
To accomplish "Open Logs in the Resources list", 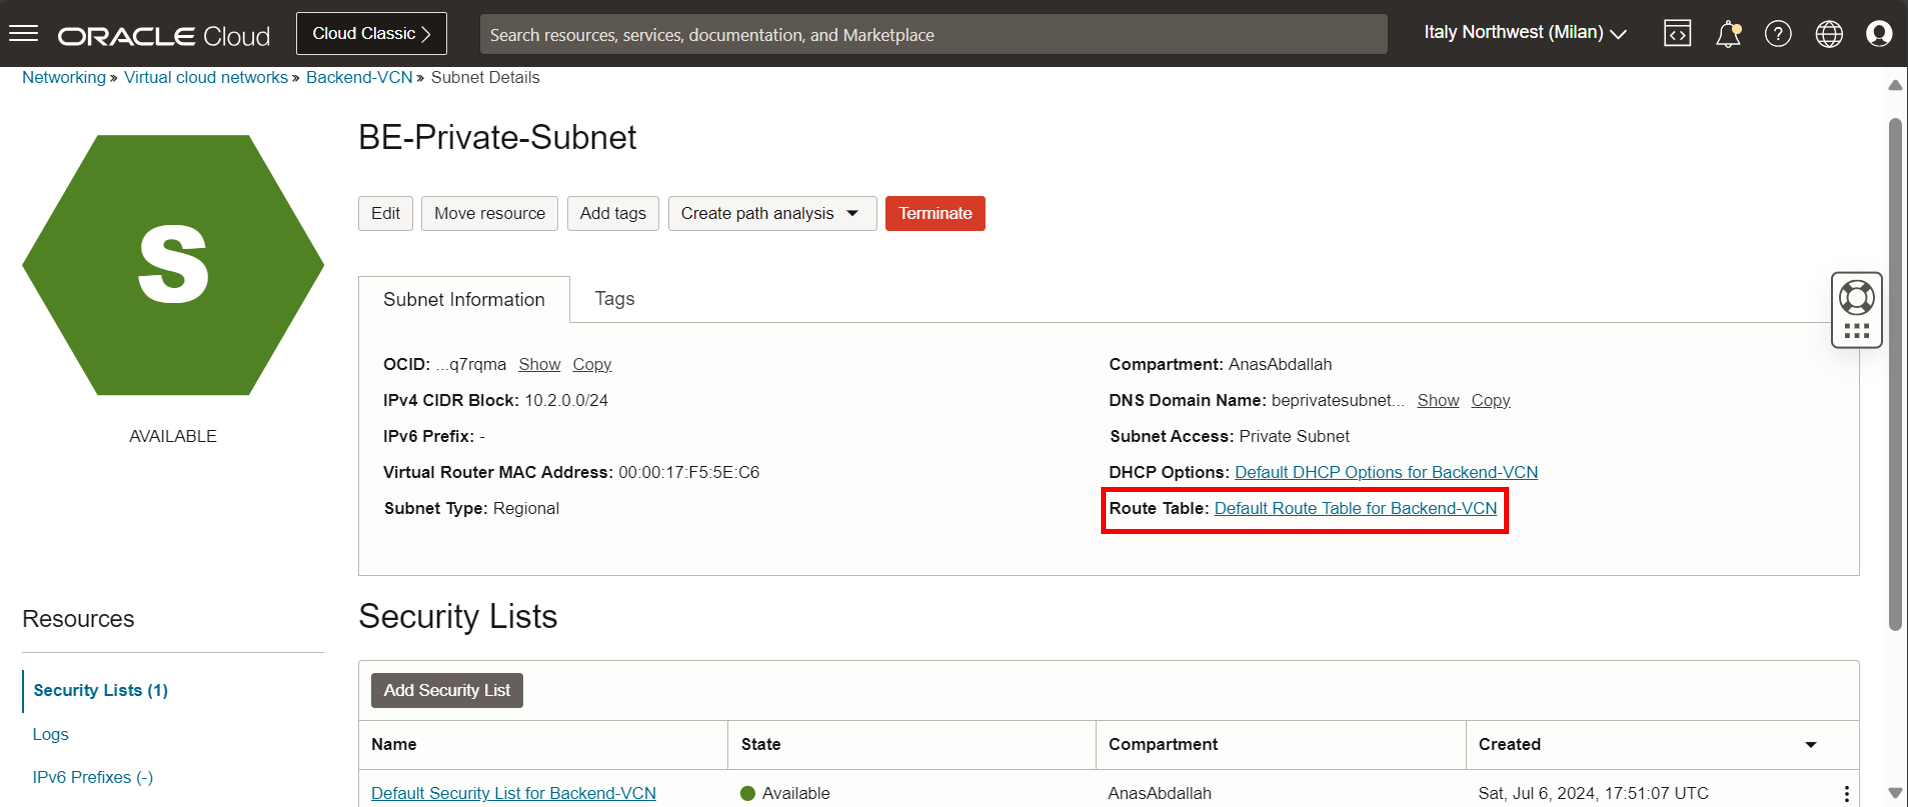I will pos(50,734).
